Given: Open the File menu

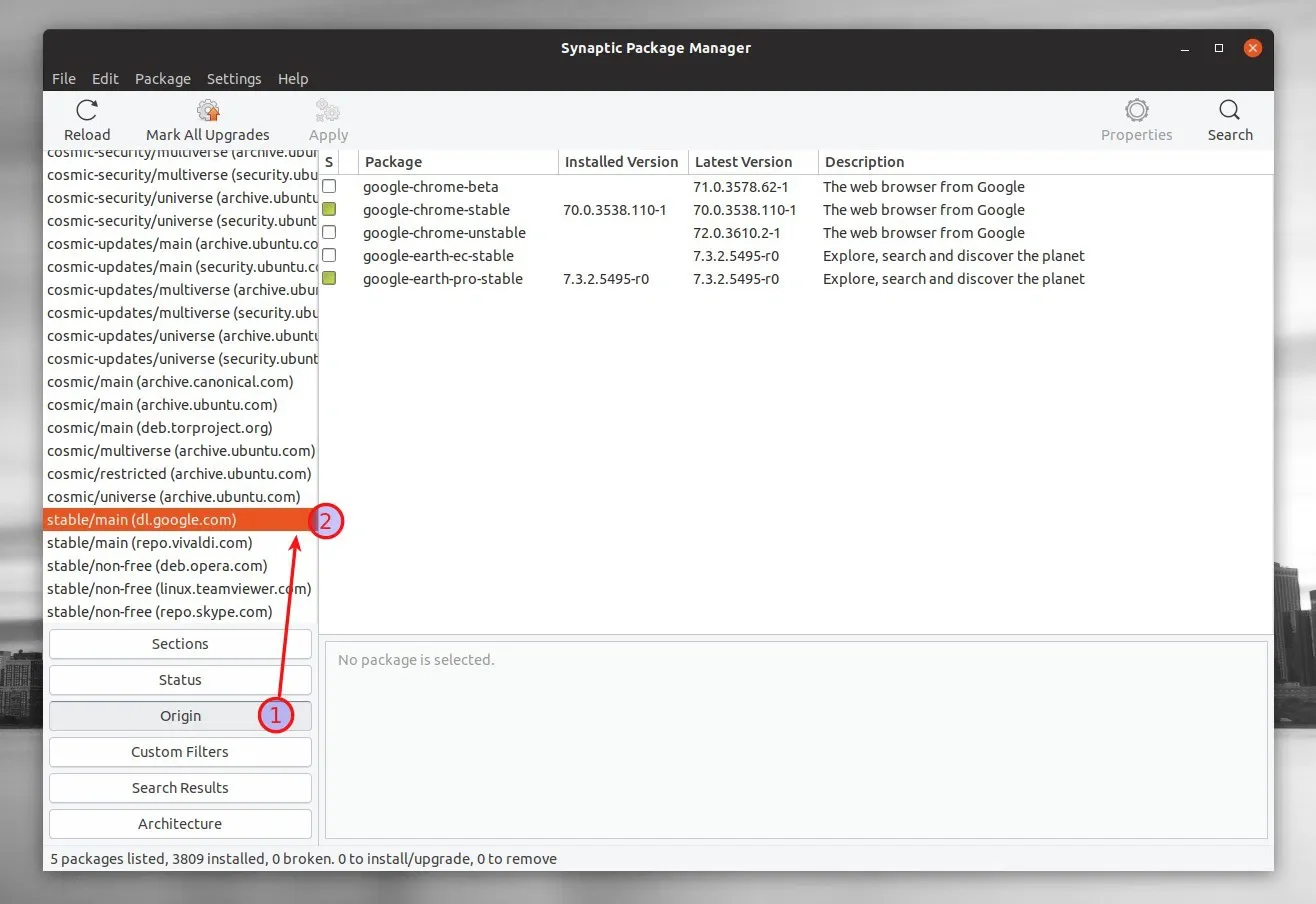Looking at the screenshot, I should click(64, 79).
